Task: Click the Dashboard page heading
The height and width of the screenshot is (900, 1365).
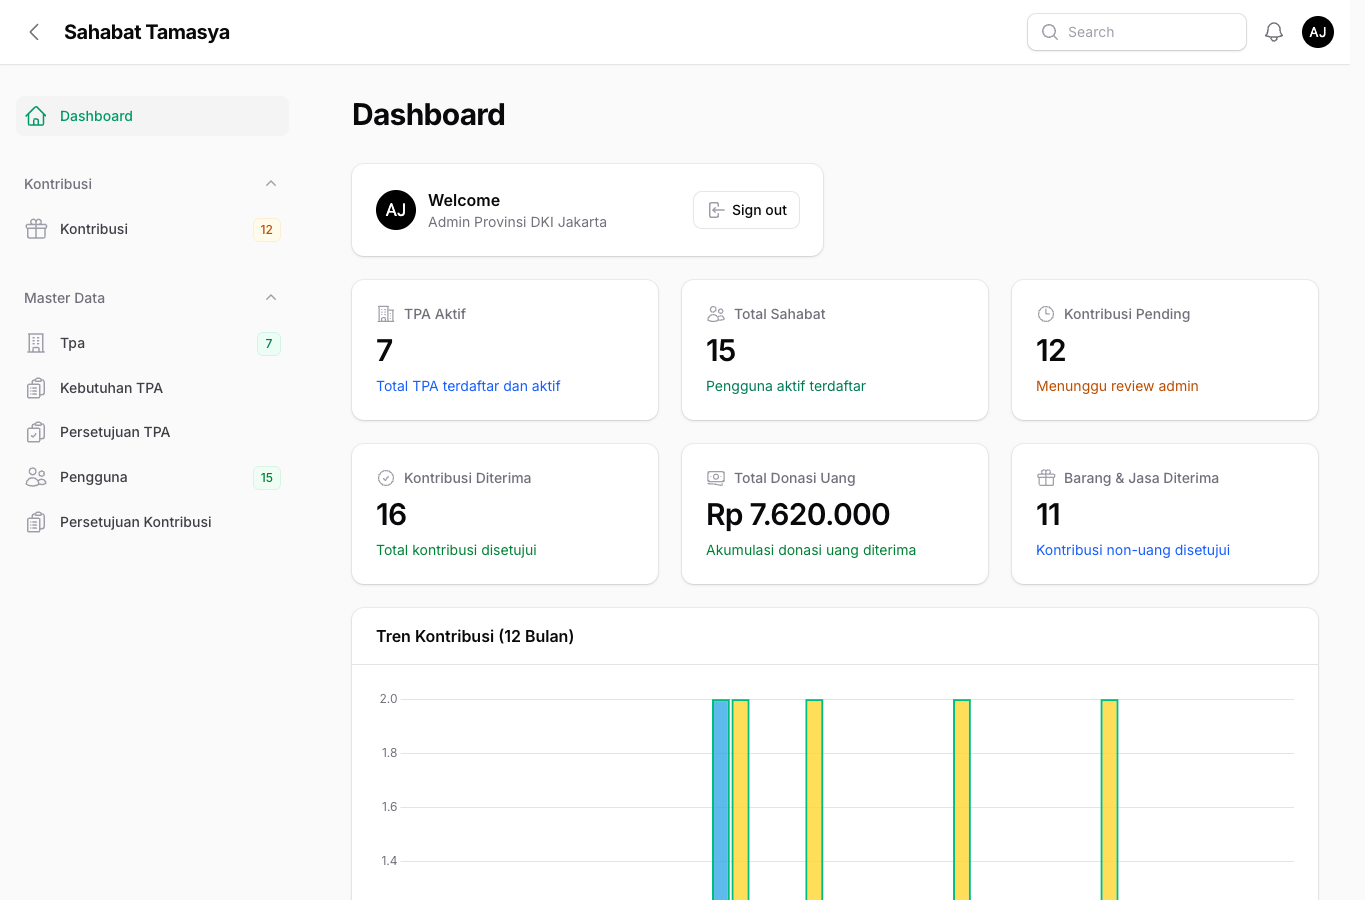Action: tap(429, 114)
